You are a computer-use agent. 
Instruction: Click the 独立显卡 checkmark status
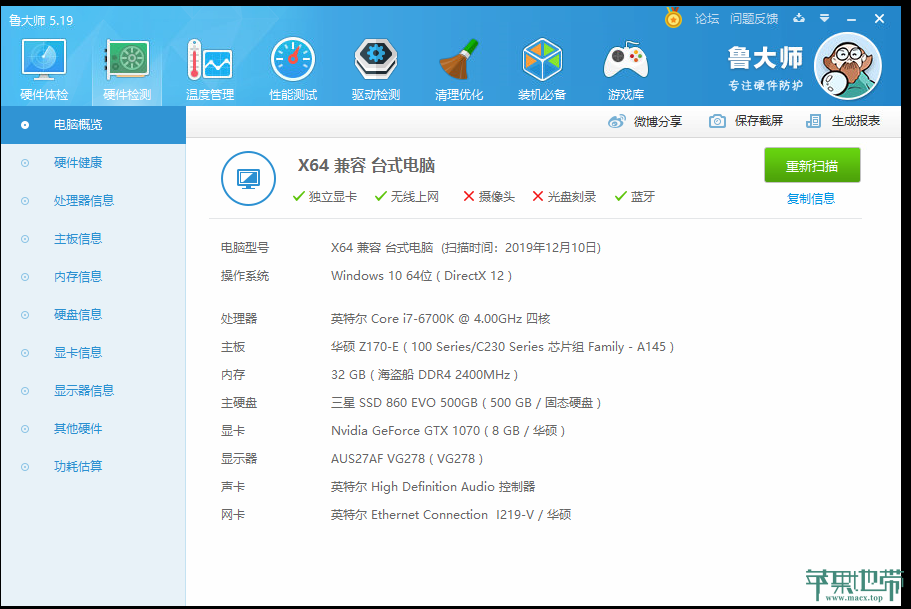[325, 197]
